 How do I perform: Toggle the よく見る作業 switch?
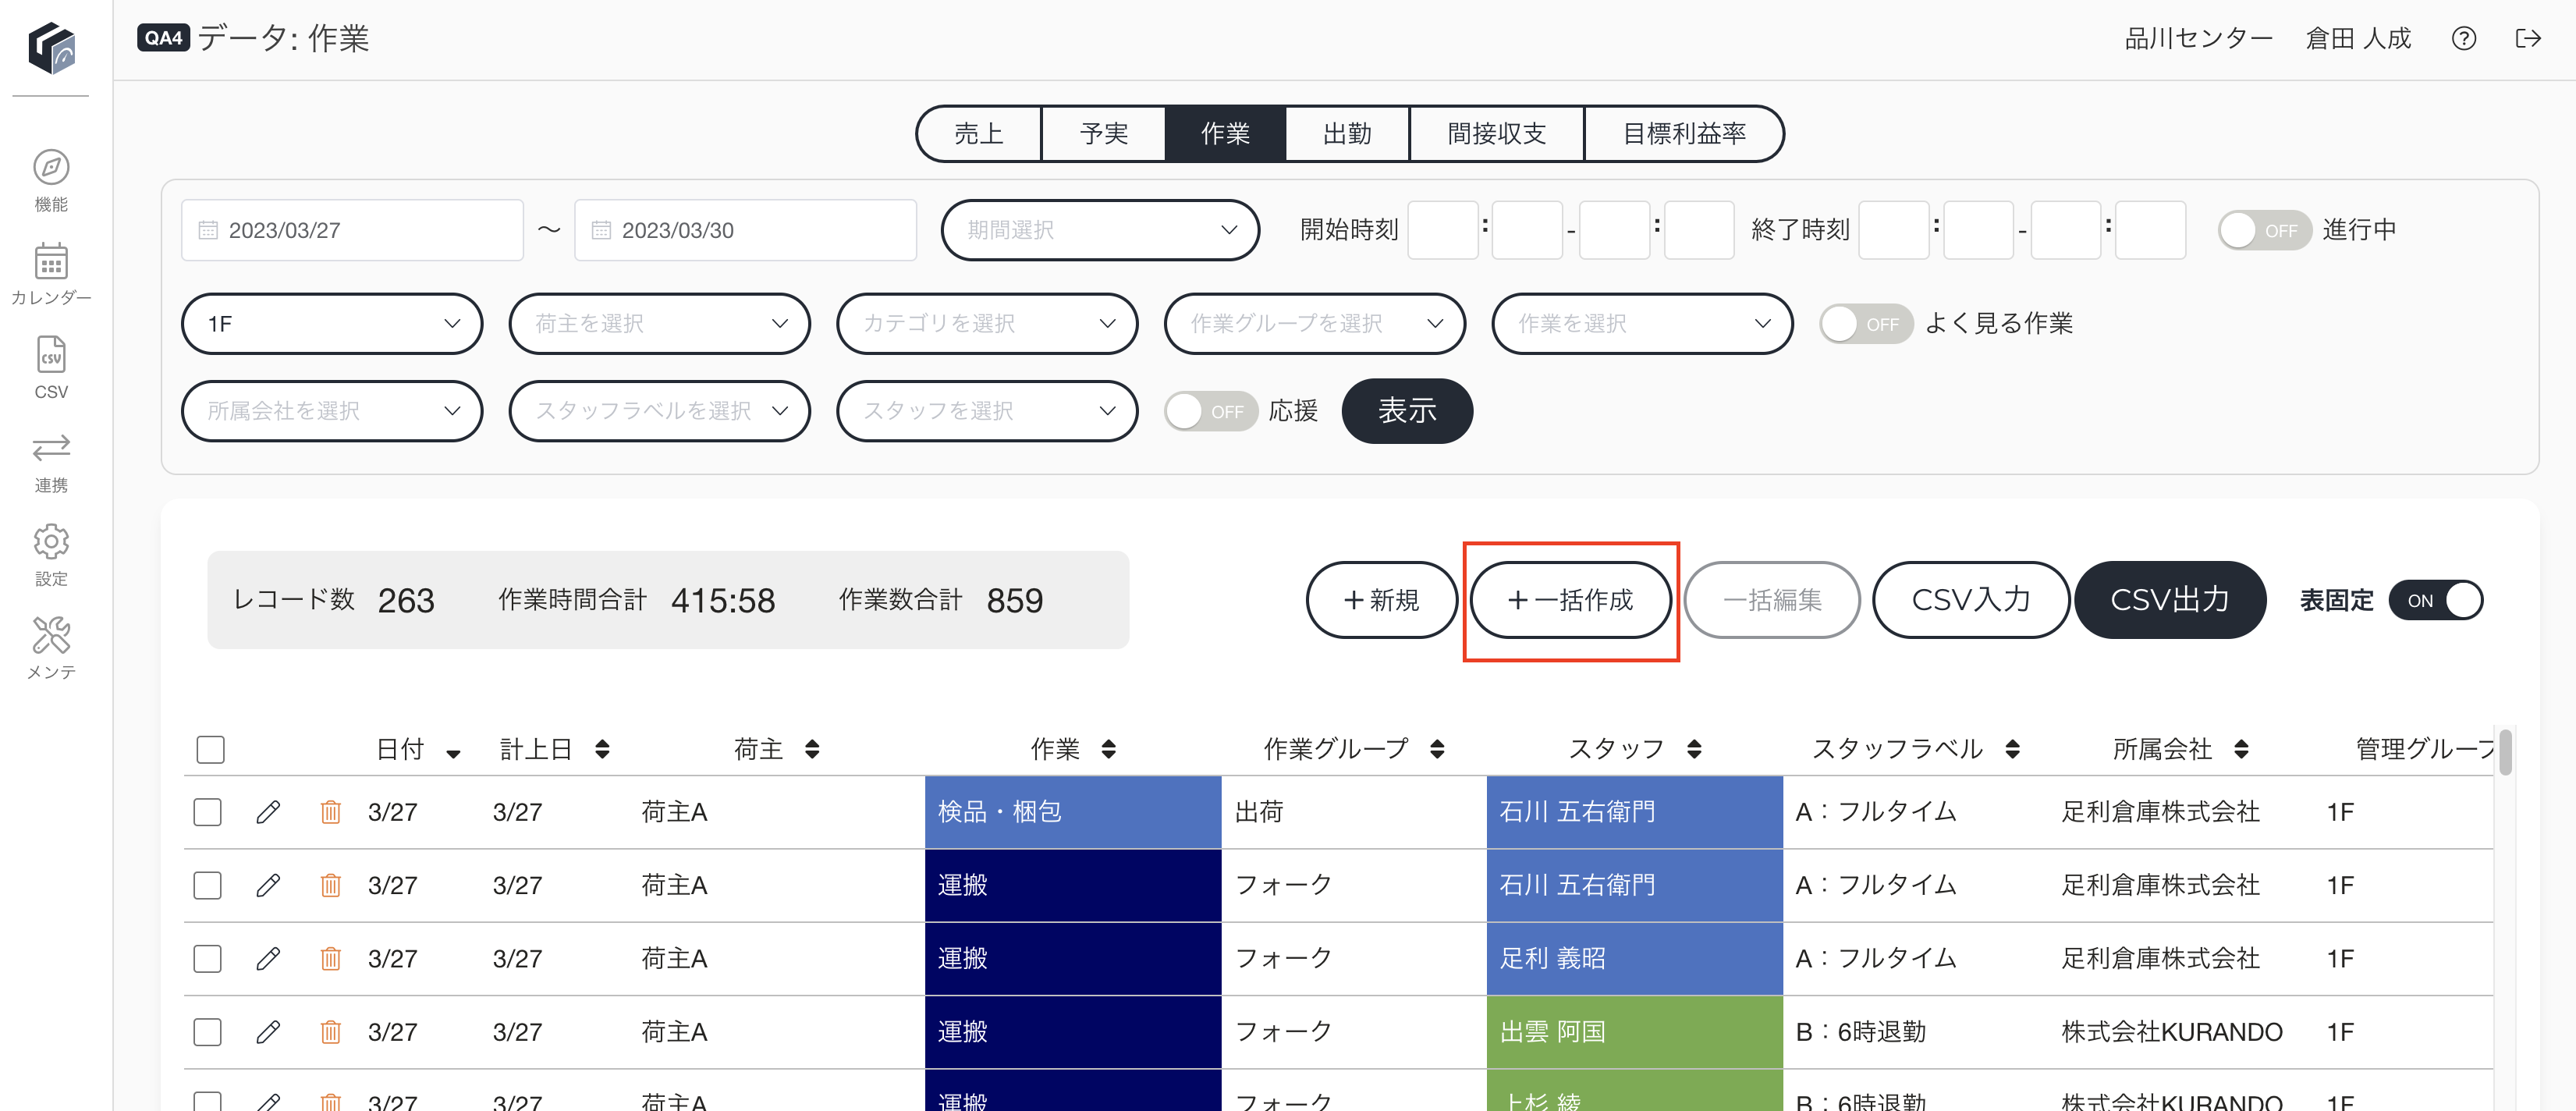click(1866, 324)
